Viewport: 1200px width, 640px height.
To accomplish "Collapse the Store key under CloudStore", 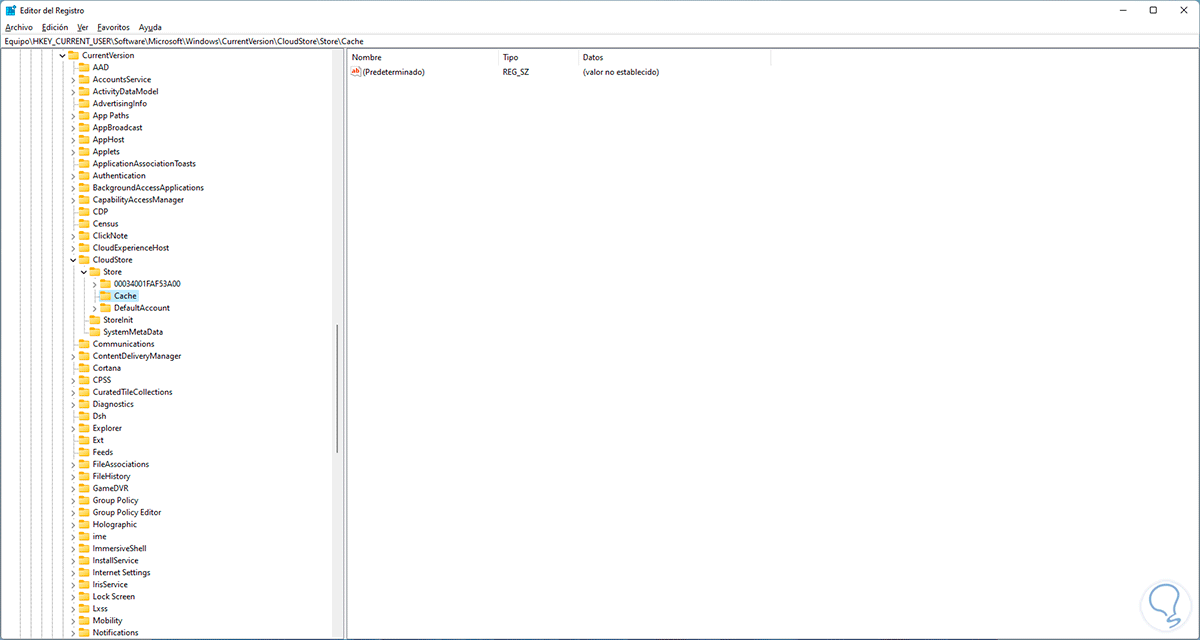I will 84,272.
